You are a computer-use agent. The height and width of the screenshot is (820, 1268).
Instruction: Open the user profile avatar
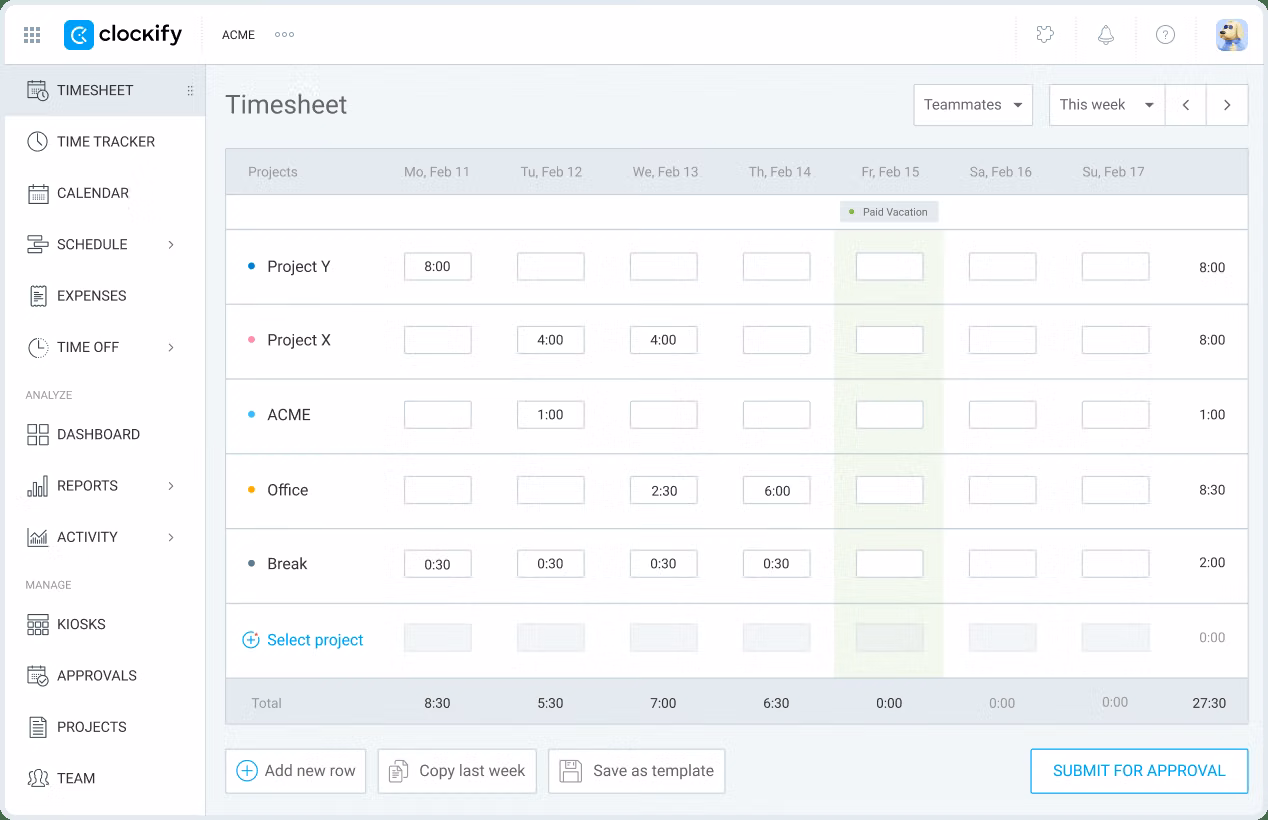[x=1231, y=35]
